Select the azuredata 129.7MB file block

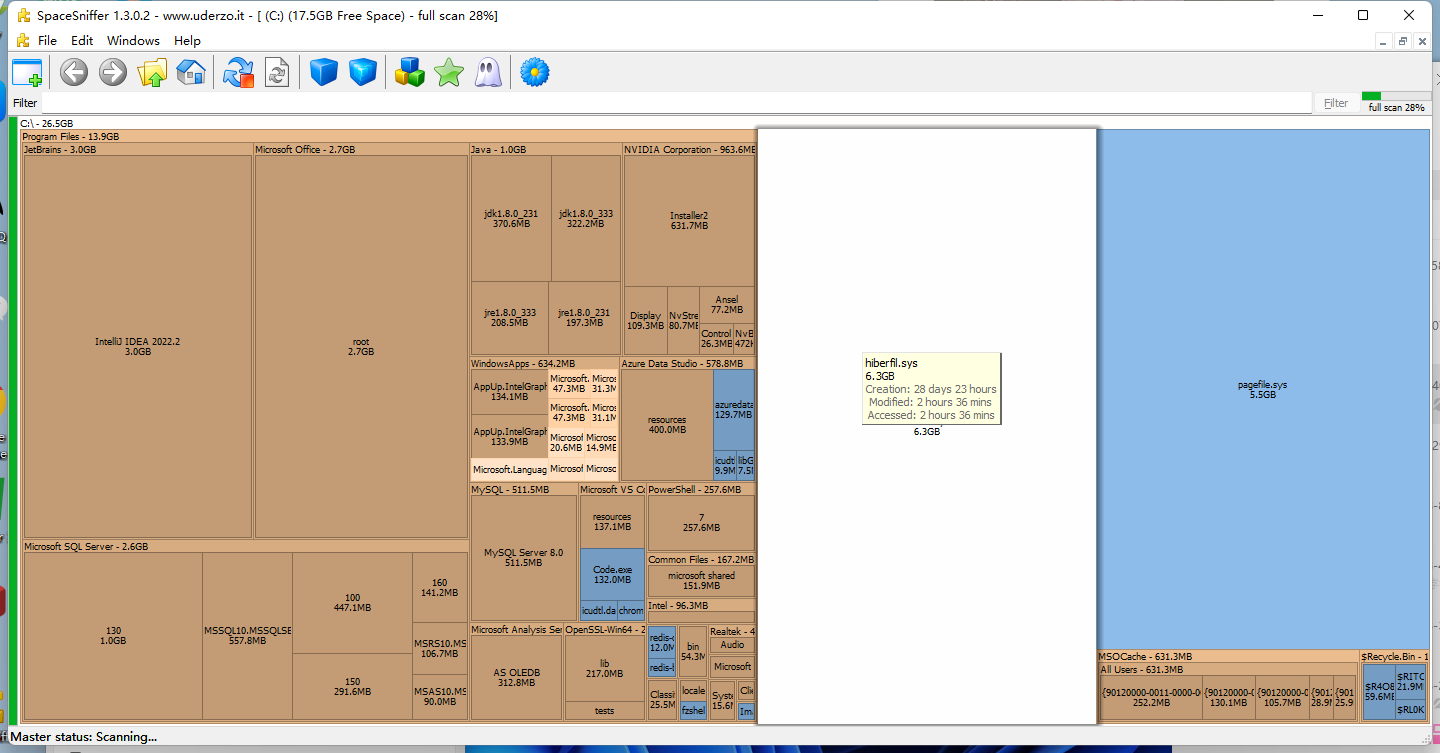point(733,409)
